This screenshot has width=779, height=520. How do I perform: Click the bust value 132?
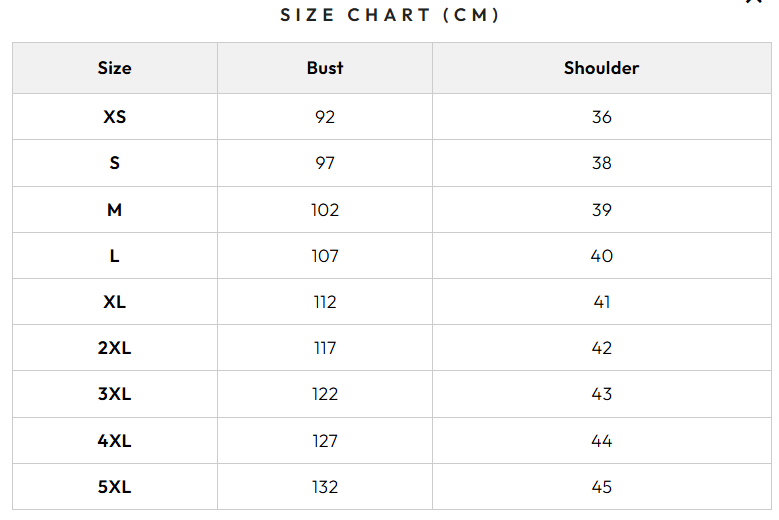tap(325, 487)
